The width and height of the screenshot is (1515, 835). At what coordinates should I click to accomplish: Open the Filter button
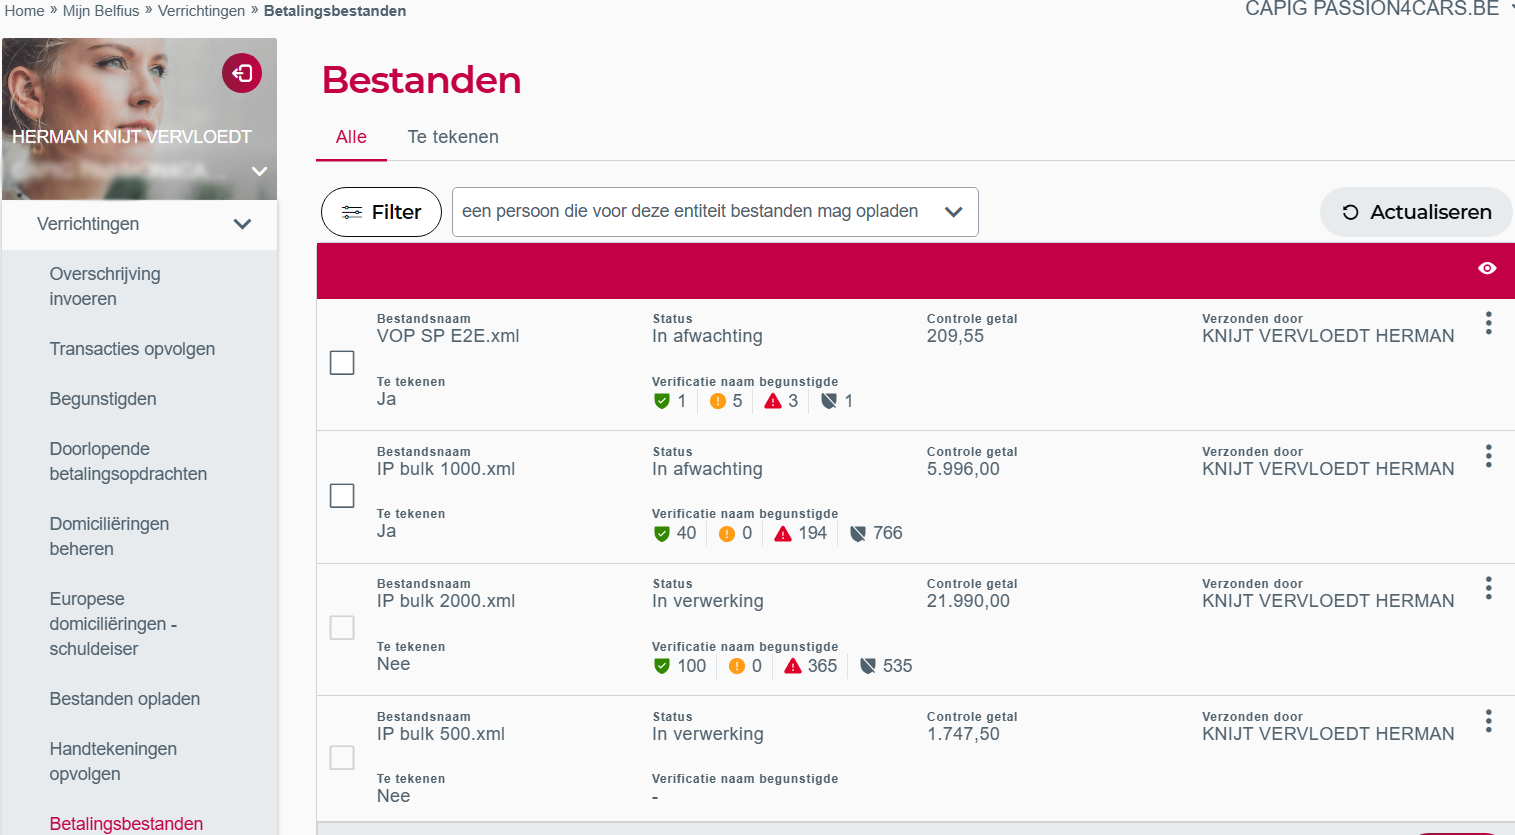(x=381, y=212)
